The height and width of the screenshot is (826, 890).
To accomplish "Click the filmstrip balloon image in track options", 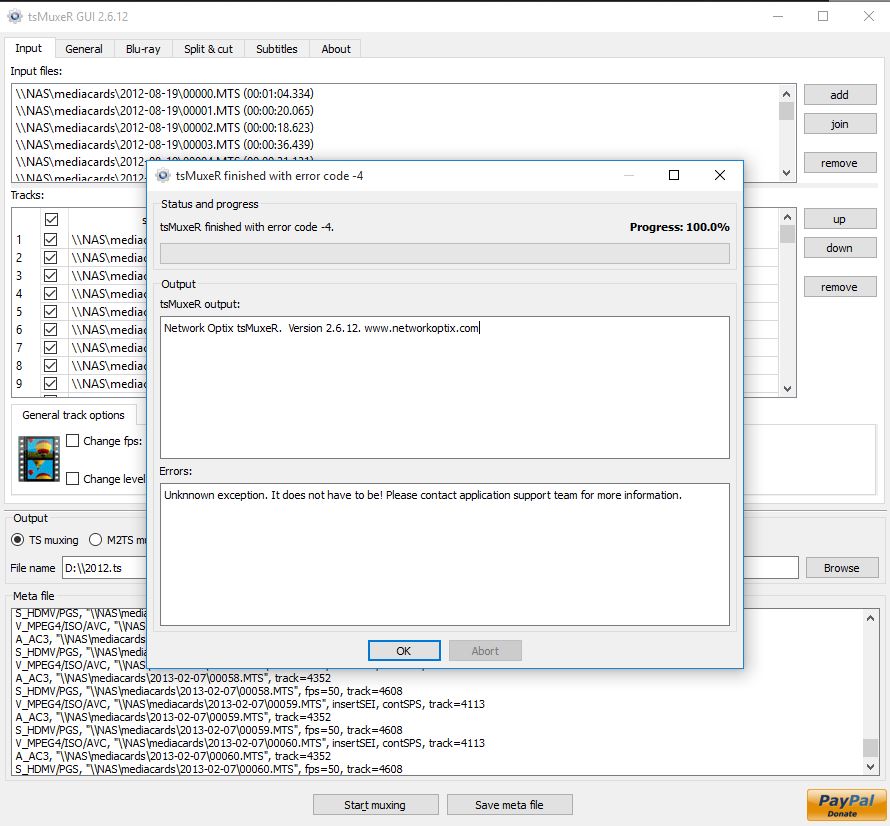I will pyautogui.click(x=39, y=459).
